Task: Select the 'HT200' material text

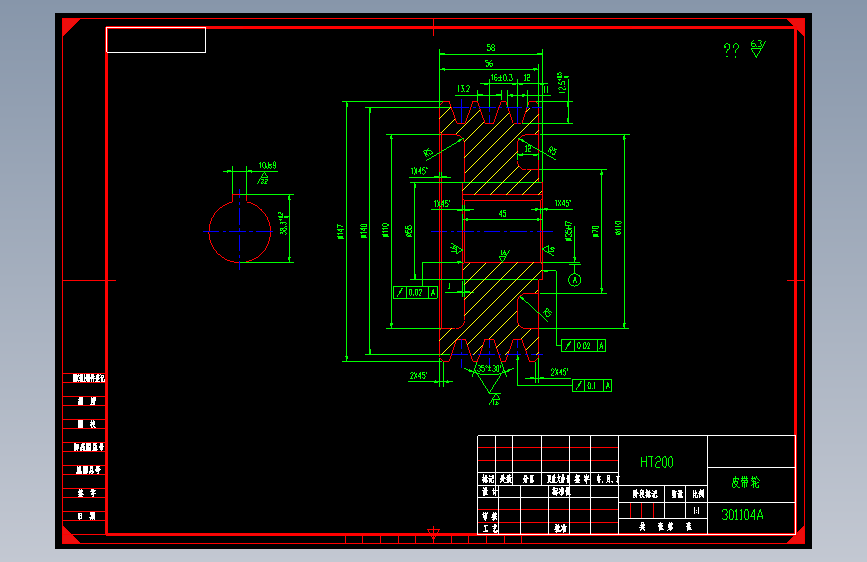Action: point(656,462)
